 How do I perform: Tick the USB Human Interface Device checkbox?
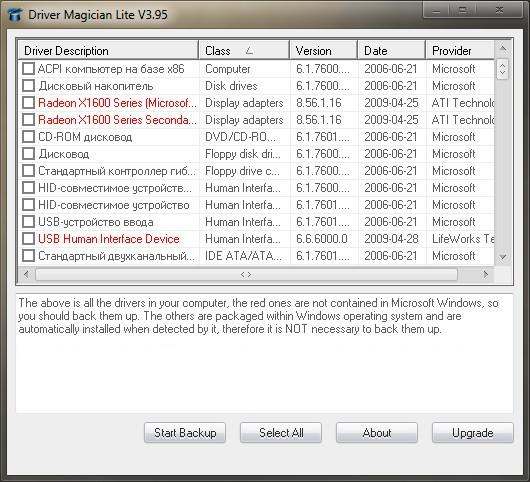point(28,239)
